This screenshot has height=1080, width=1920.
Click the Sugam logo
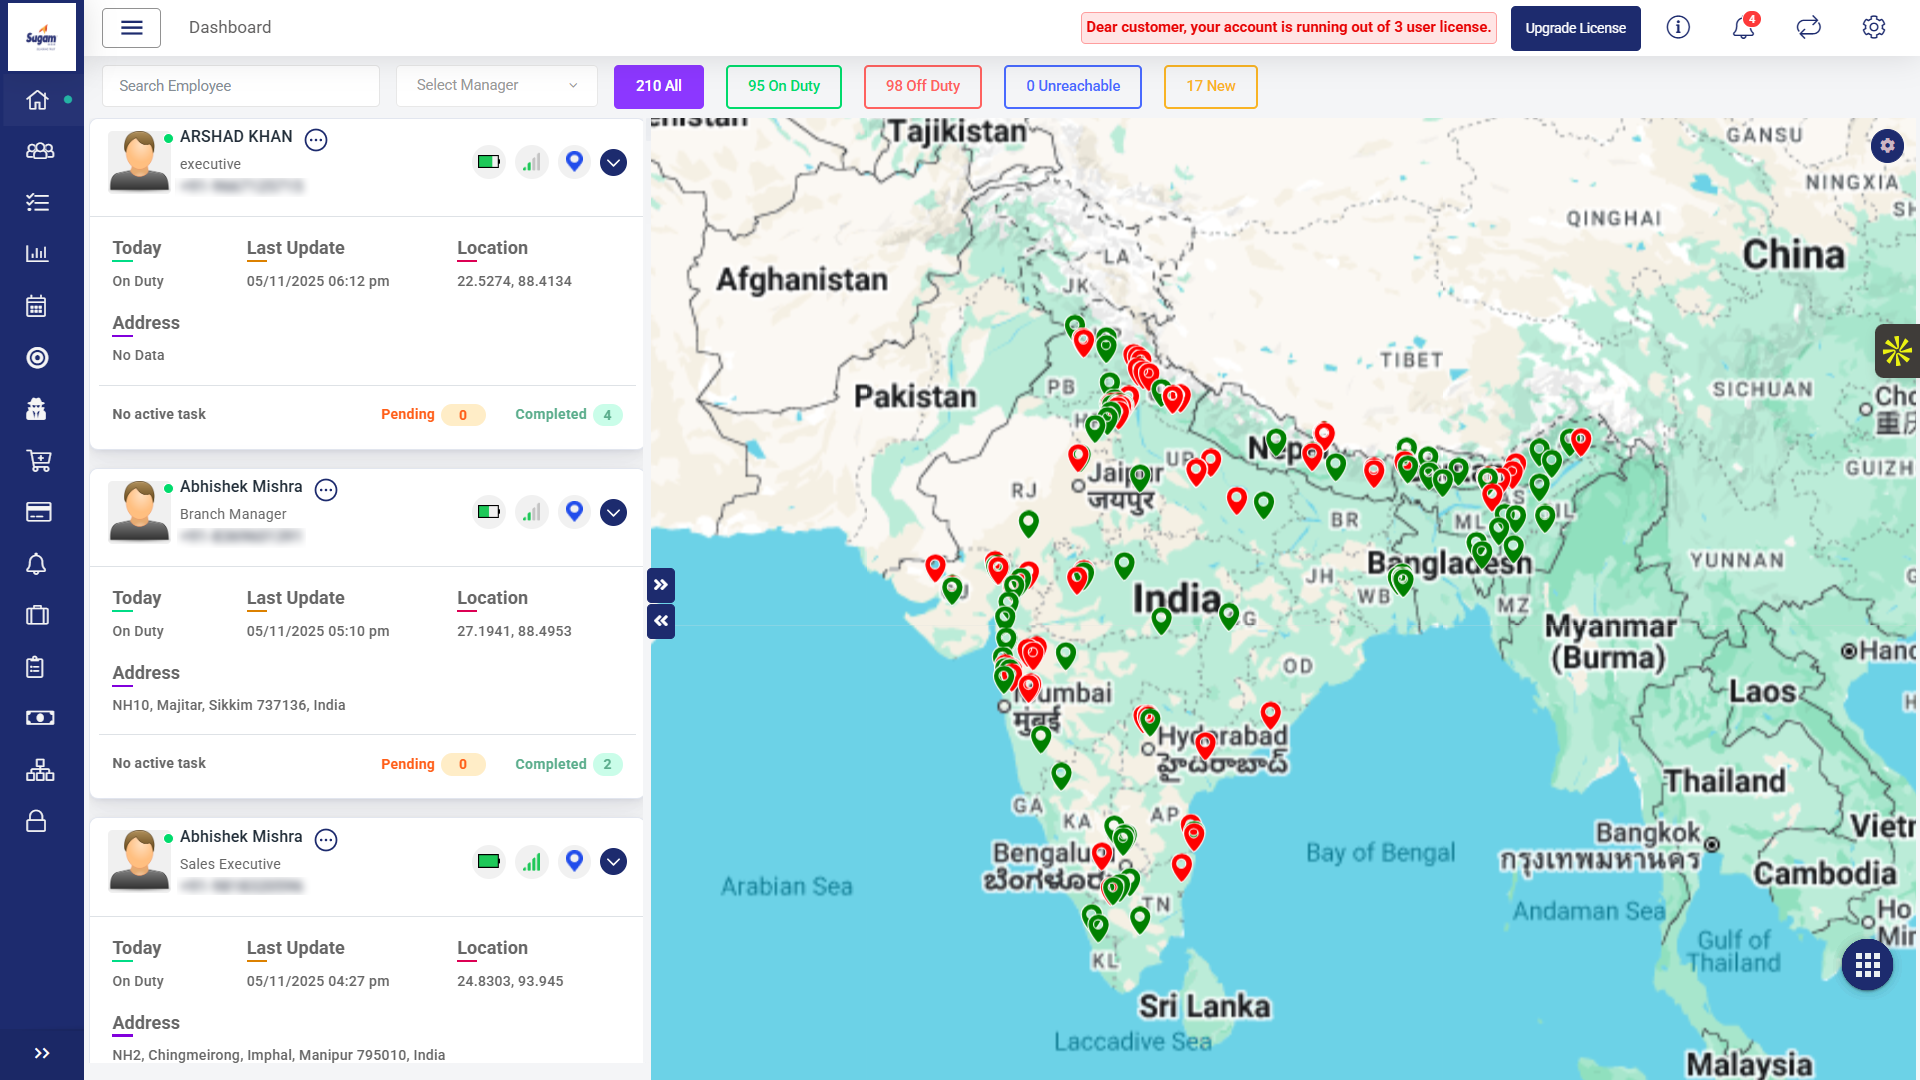pyautogui.click(x=42, y=37)
